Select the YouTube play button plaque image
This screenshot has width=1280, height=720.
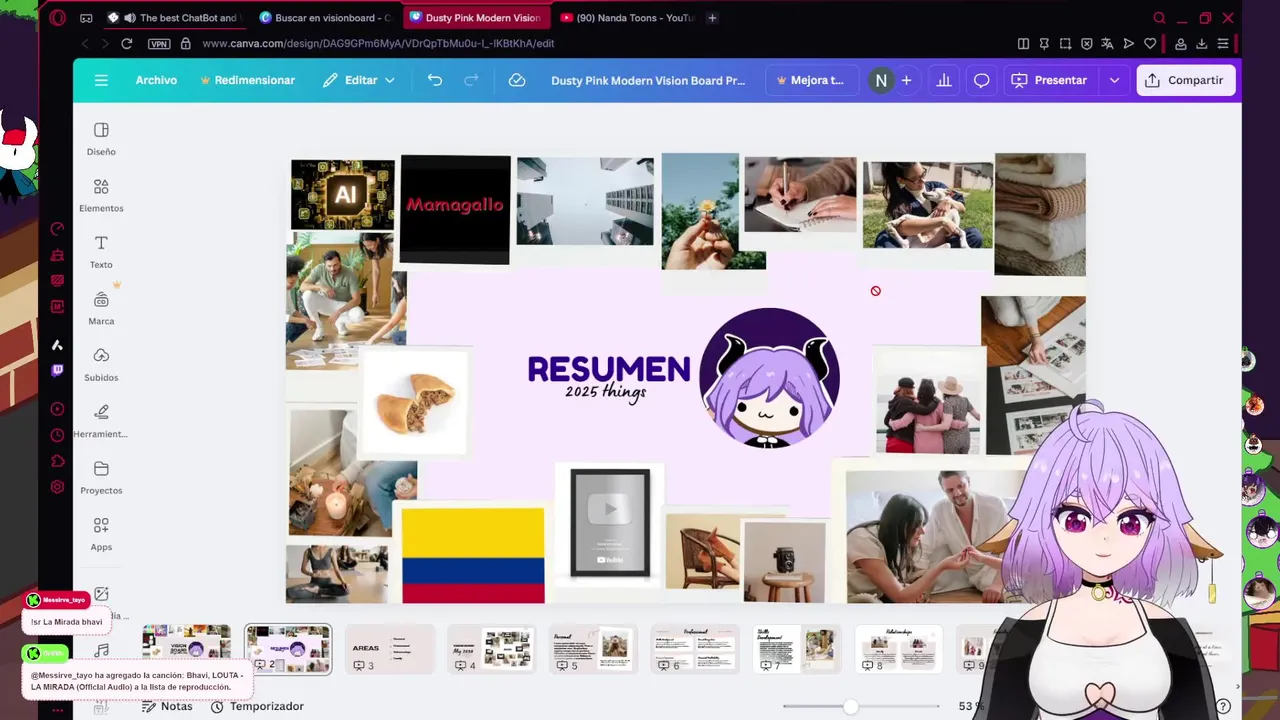tap(610, 523)
